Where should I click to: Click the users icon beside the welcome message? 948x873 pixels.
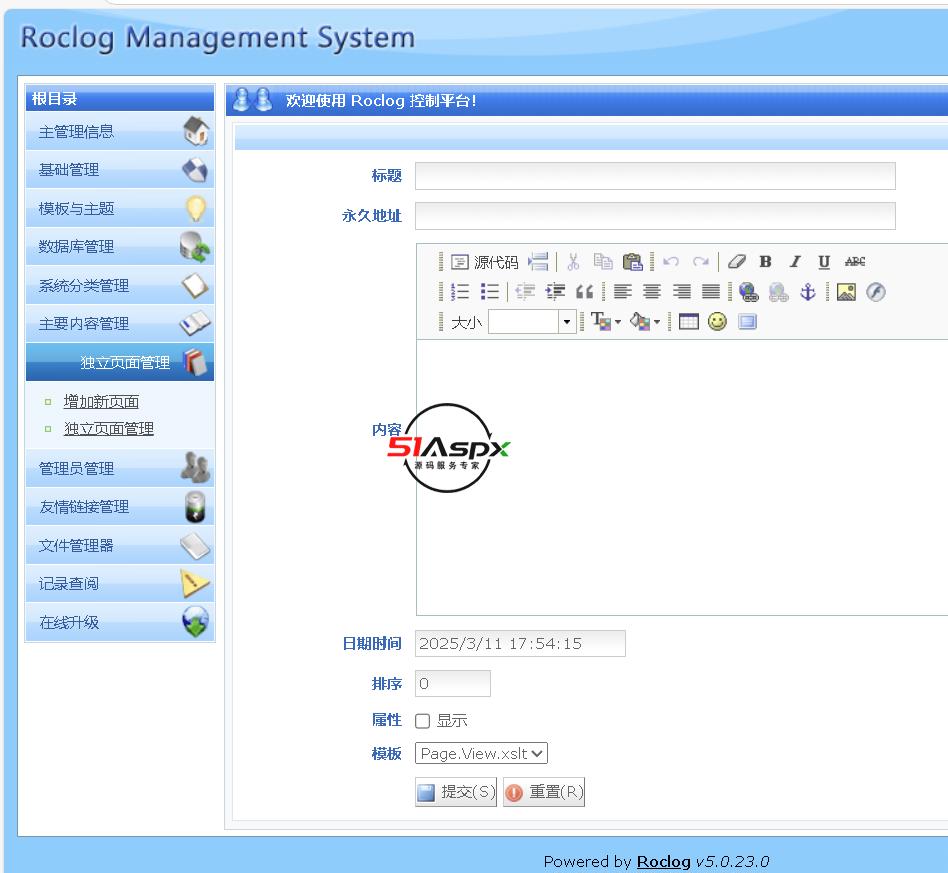coord(252,100)
